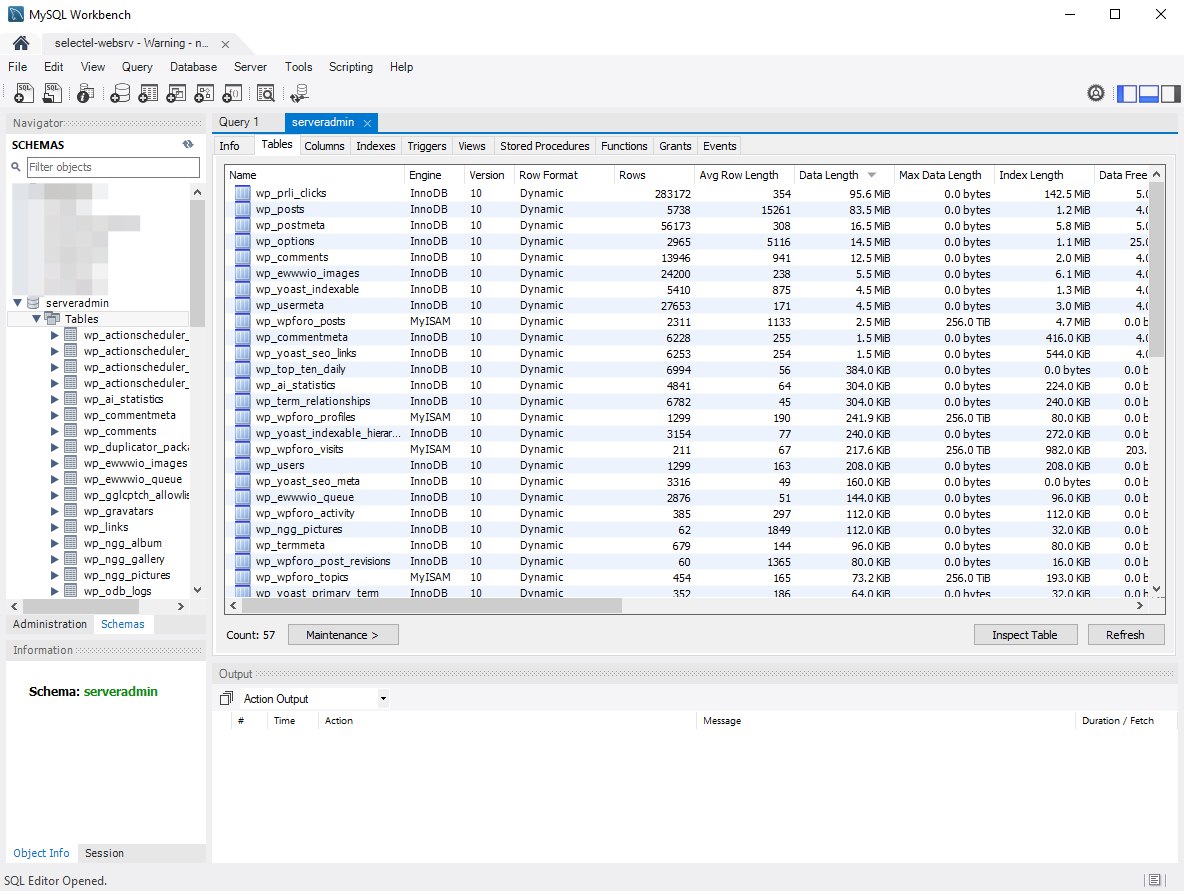Click the status bar output icon
The width and height of the screenshot is (1185, 892).
click(x=1154, y=880)
